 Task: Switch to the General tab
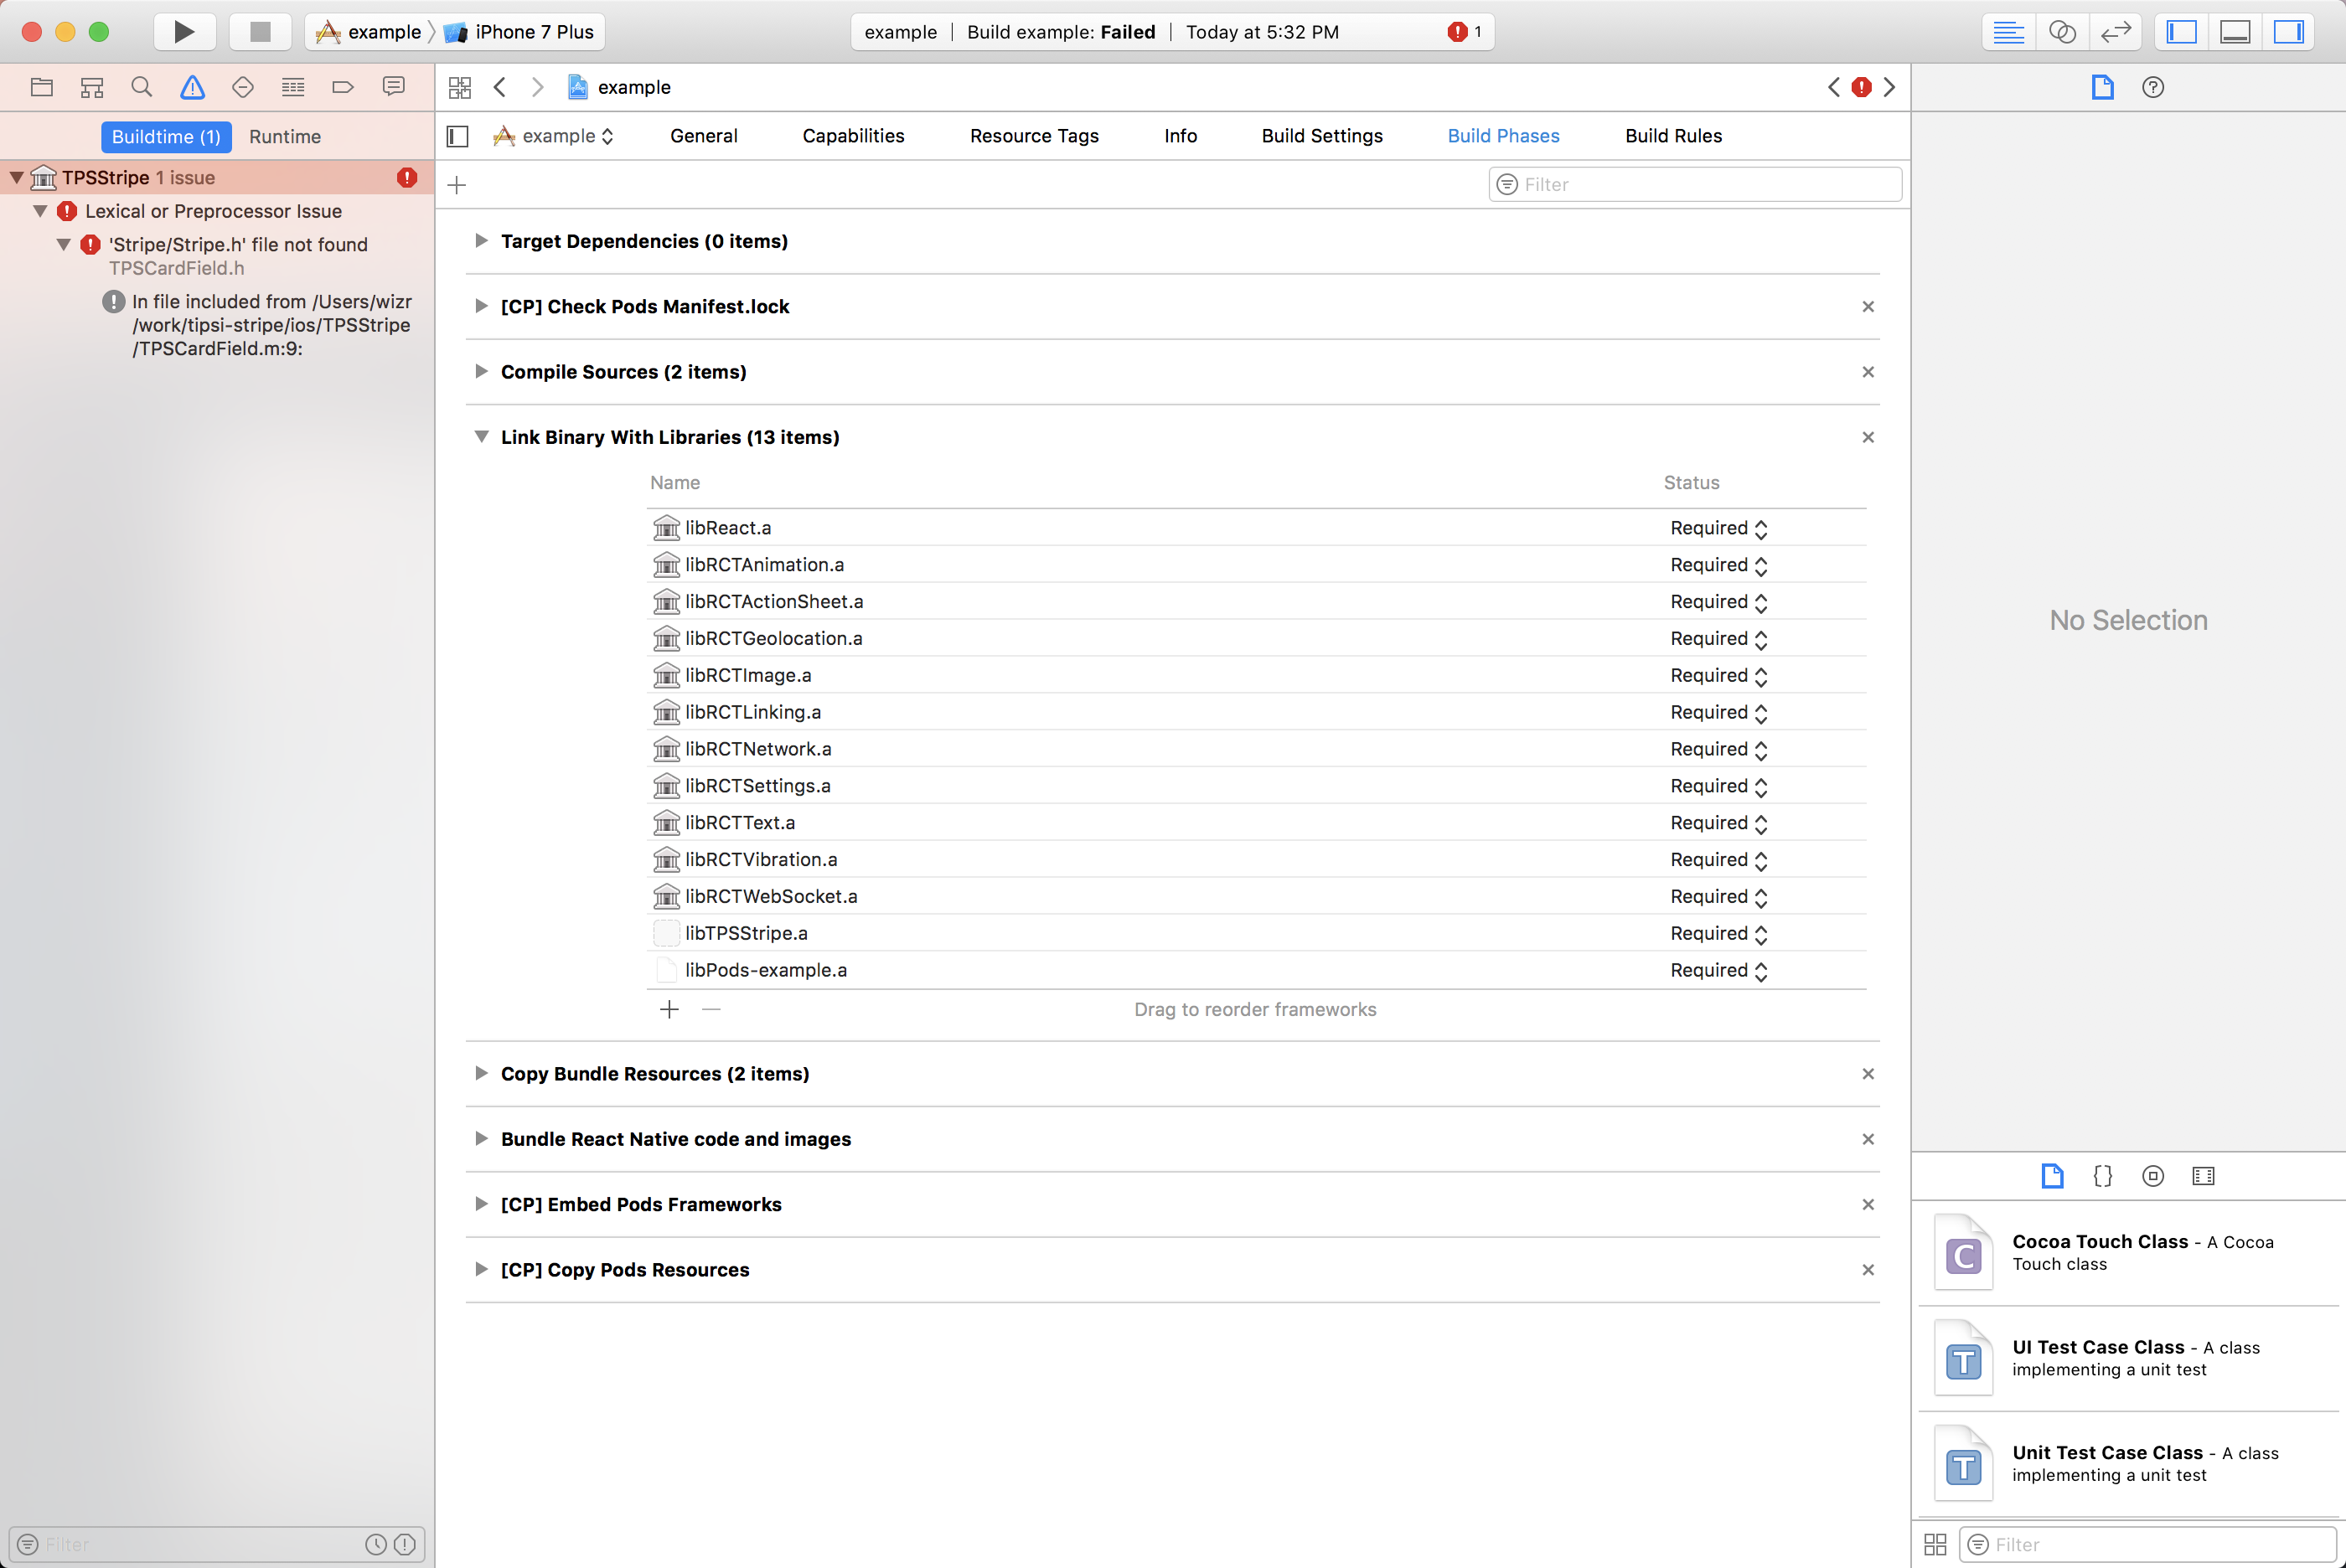[704, 136]
